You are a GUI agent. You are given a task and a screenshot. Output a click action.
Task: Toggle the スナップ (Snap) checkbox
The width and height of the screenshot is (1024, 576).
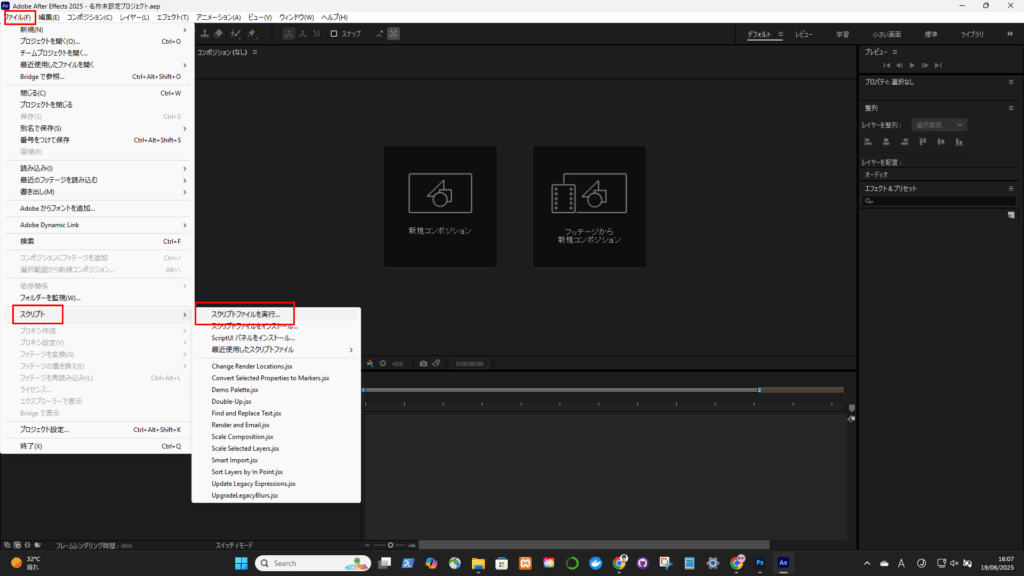(334, 34)
